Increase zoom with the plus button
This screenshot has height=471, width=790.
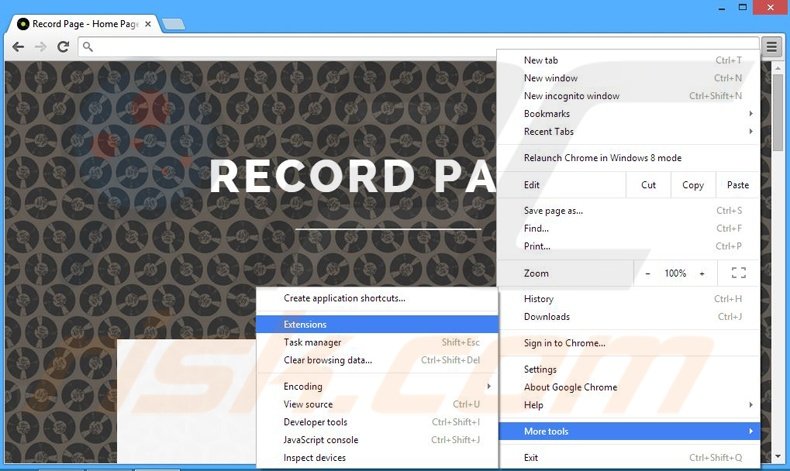point(702,273)
